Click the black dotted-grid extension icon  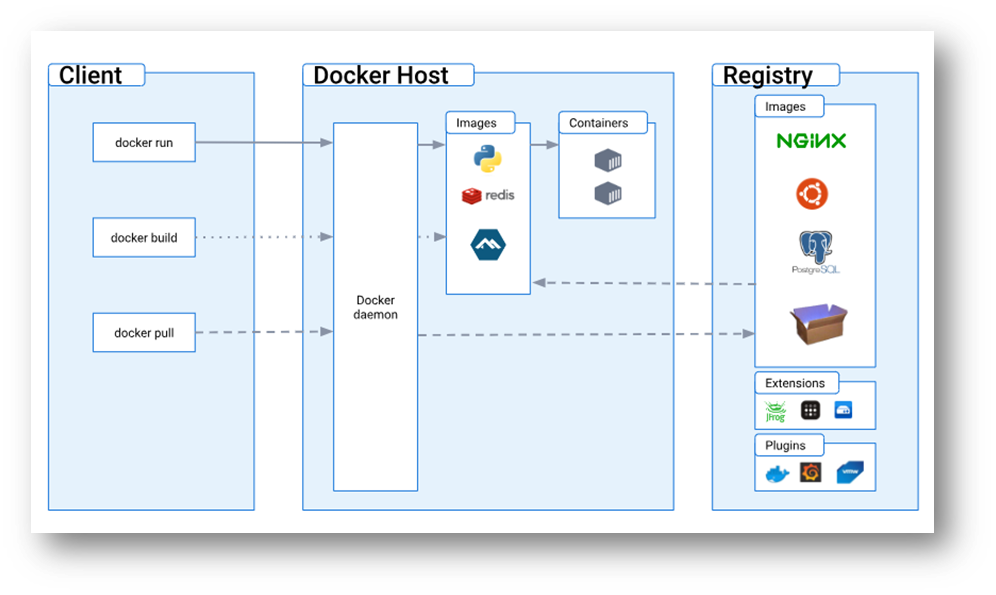810,410
